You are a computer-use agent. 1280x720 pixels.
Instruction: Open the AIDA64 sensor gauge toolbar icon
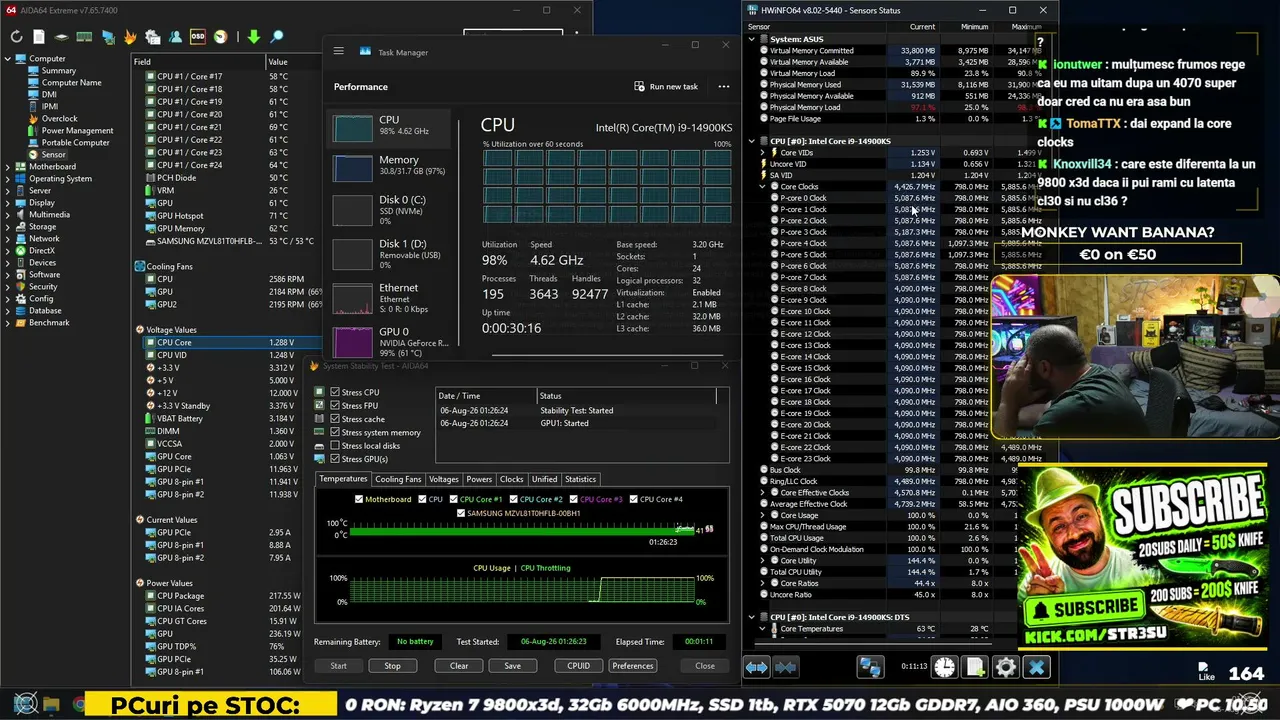point(221,37)
